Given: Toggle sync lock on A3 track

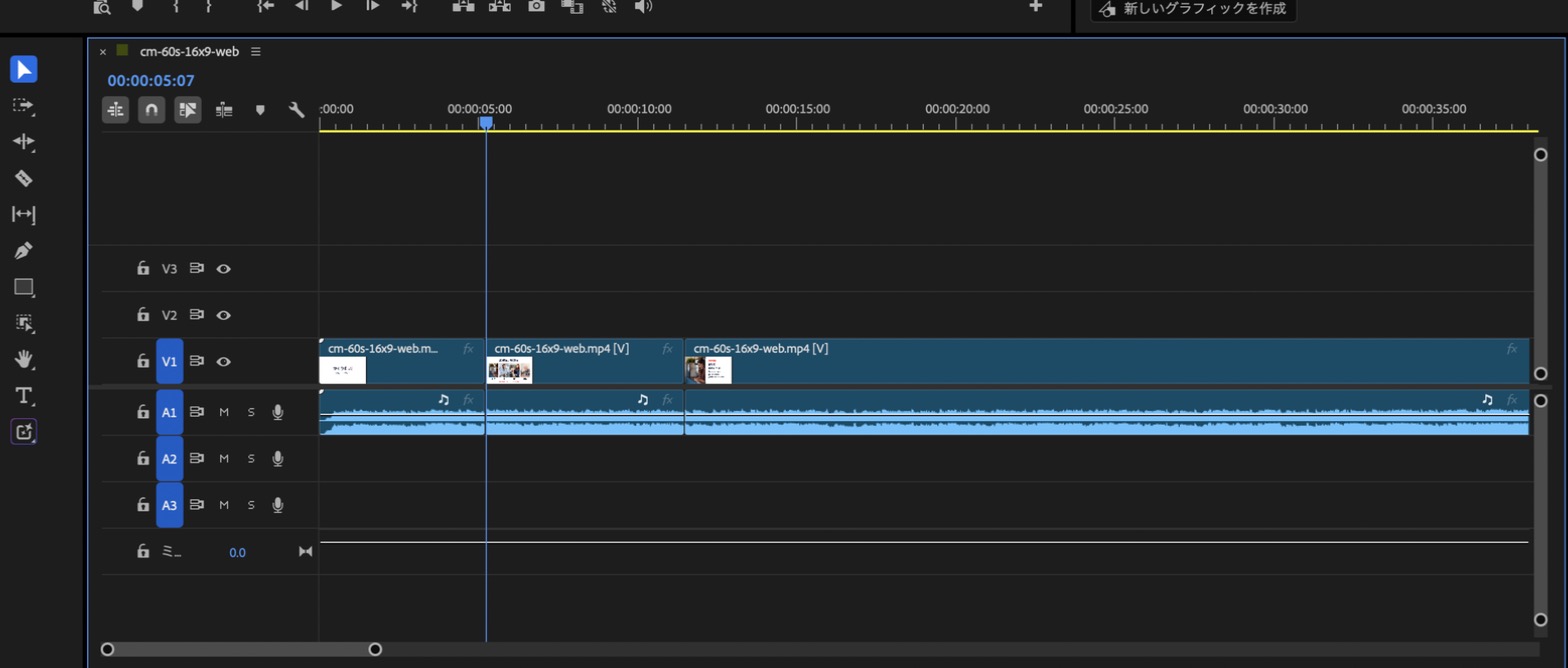Looking at the screenshot, I should 197,505.
